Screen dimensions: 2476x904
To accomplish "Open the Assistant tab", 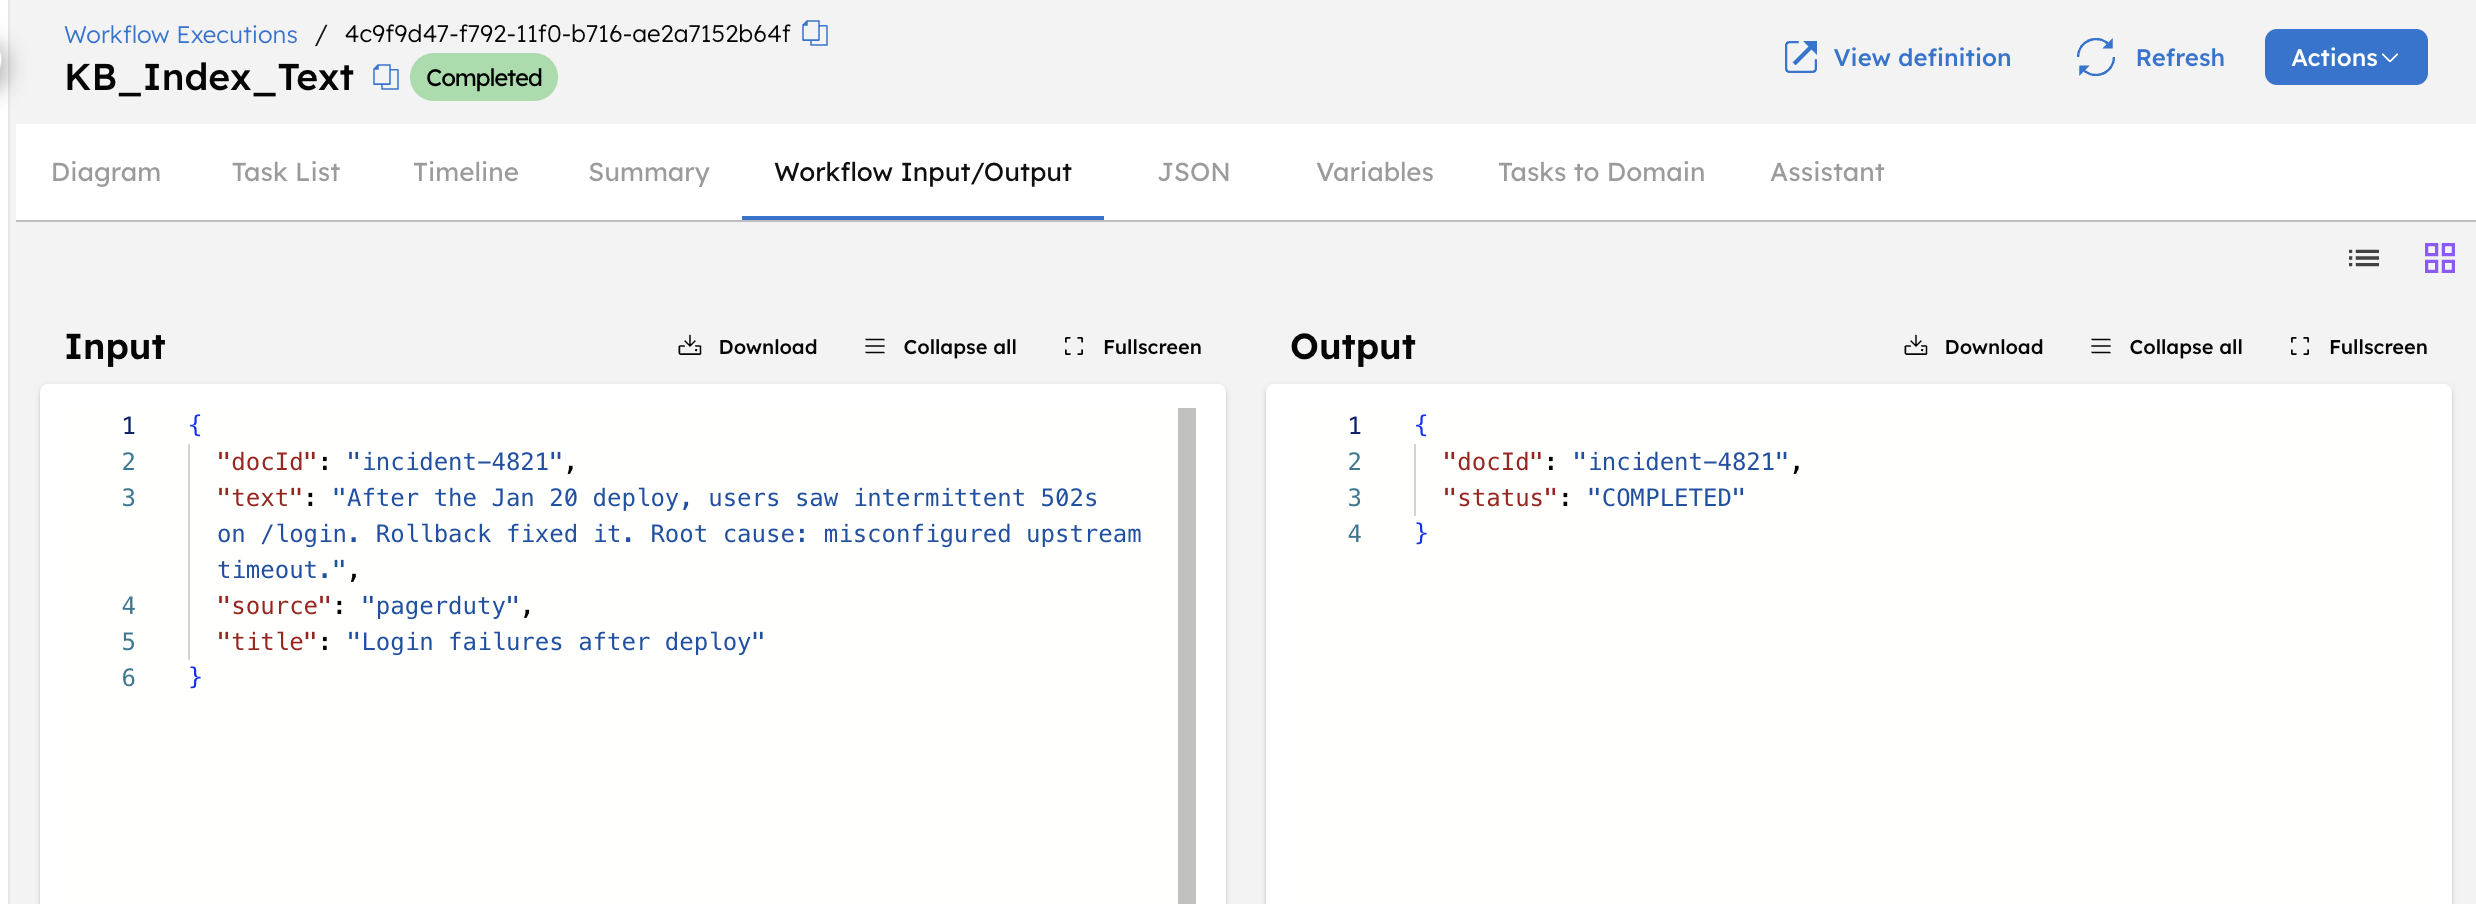I will tap(1826, 172).
